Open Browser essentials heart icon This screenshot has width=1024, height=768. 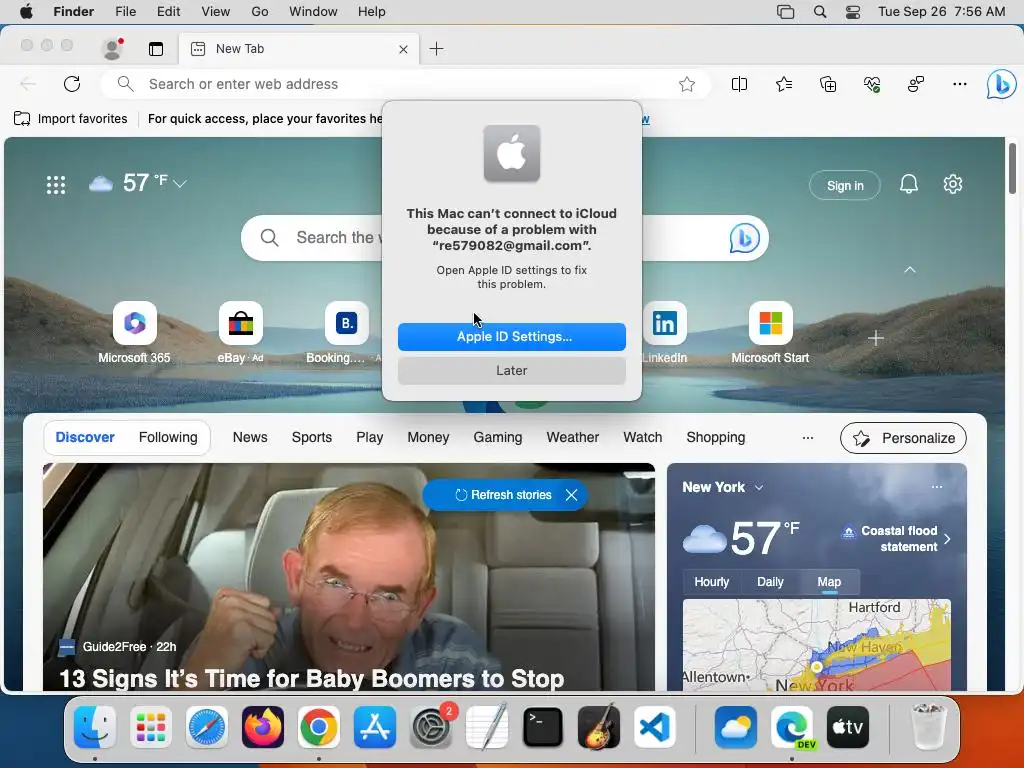point(872,84)
